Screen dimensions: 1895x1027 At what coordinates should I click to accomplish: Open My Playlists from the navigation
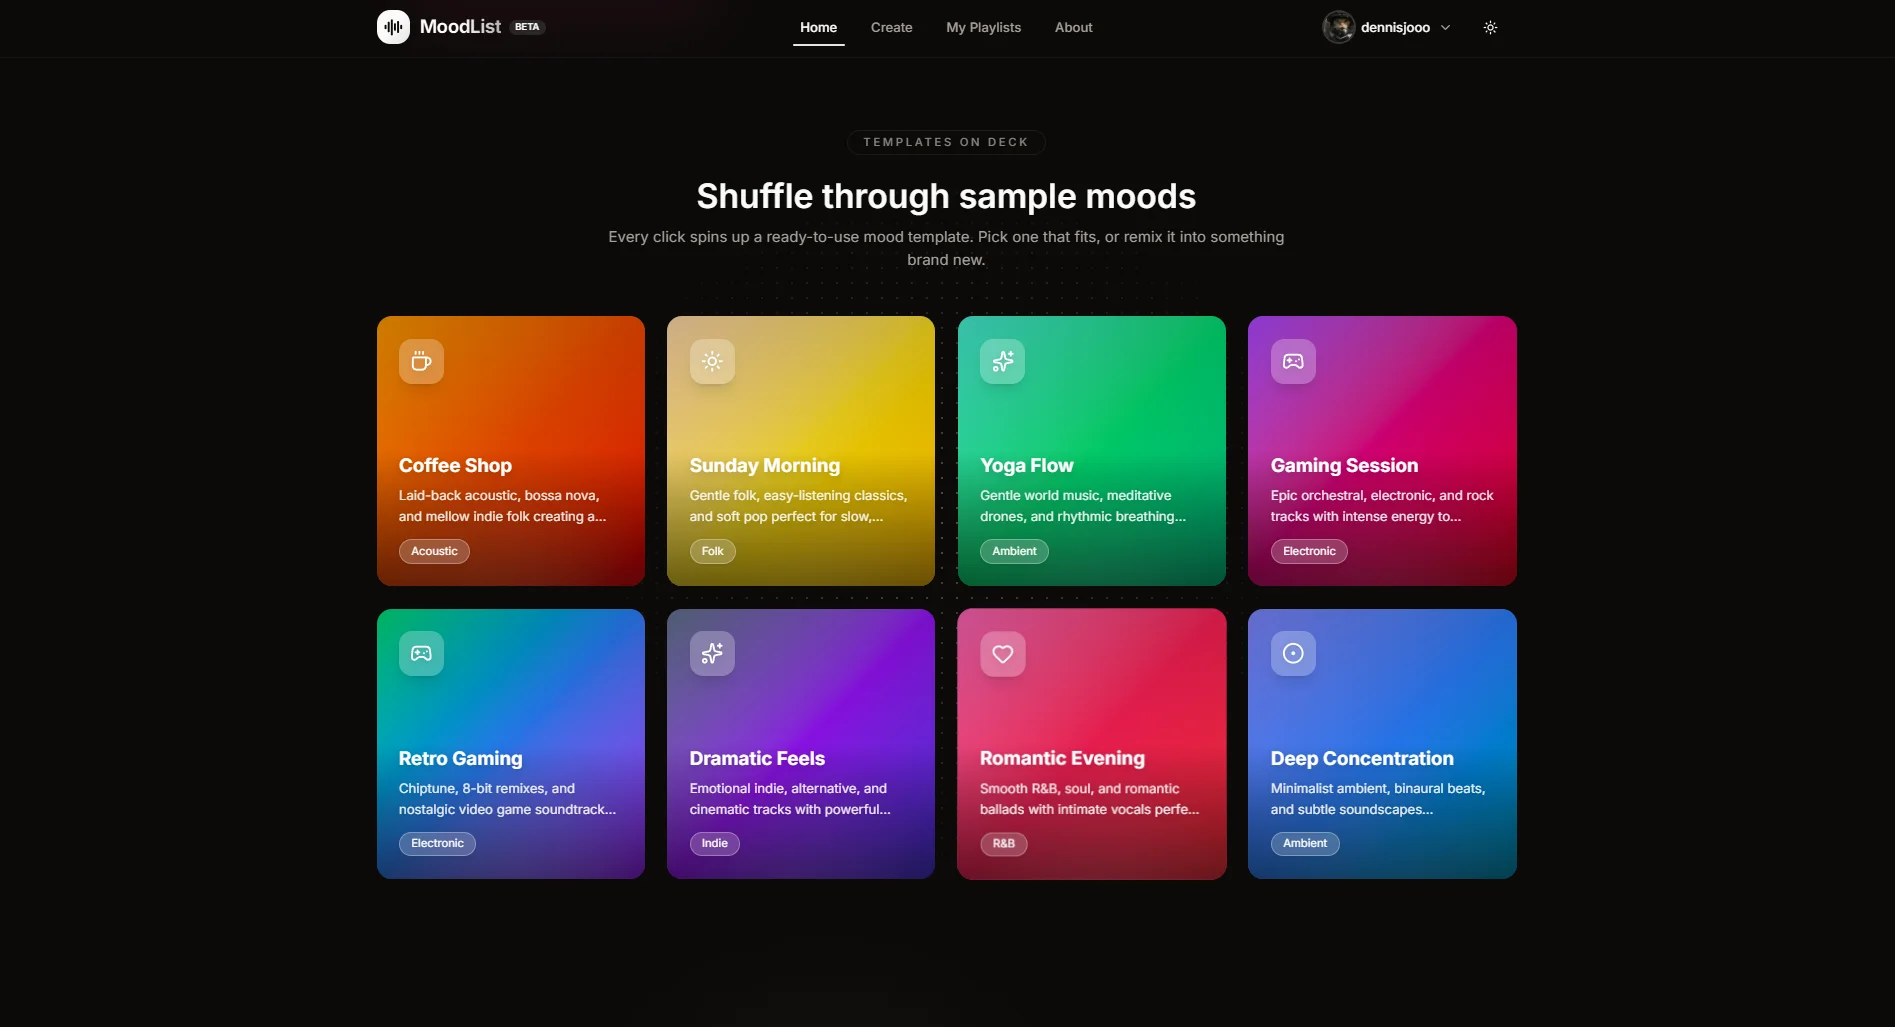982,27
